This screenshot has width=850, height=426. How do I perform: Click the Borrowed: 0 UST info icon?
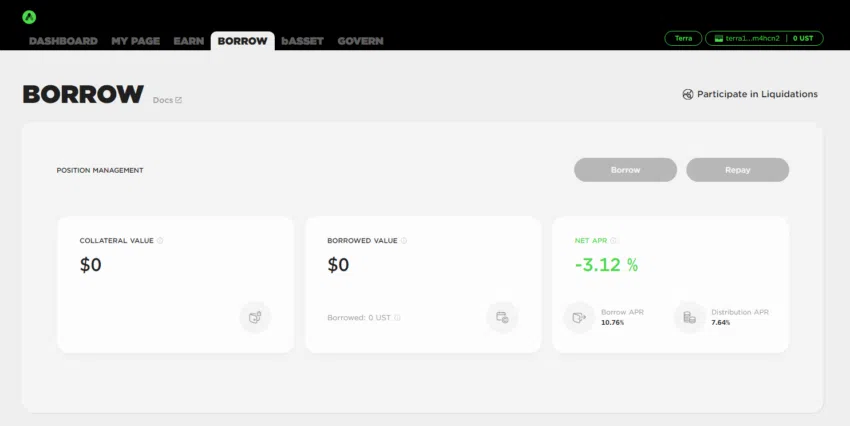pos(397,318)
